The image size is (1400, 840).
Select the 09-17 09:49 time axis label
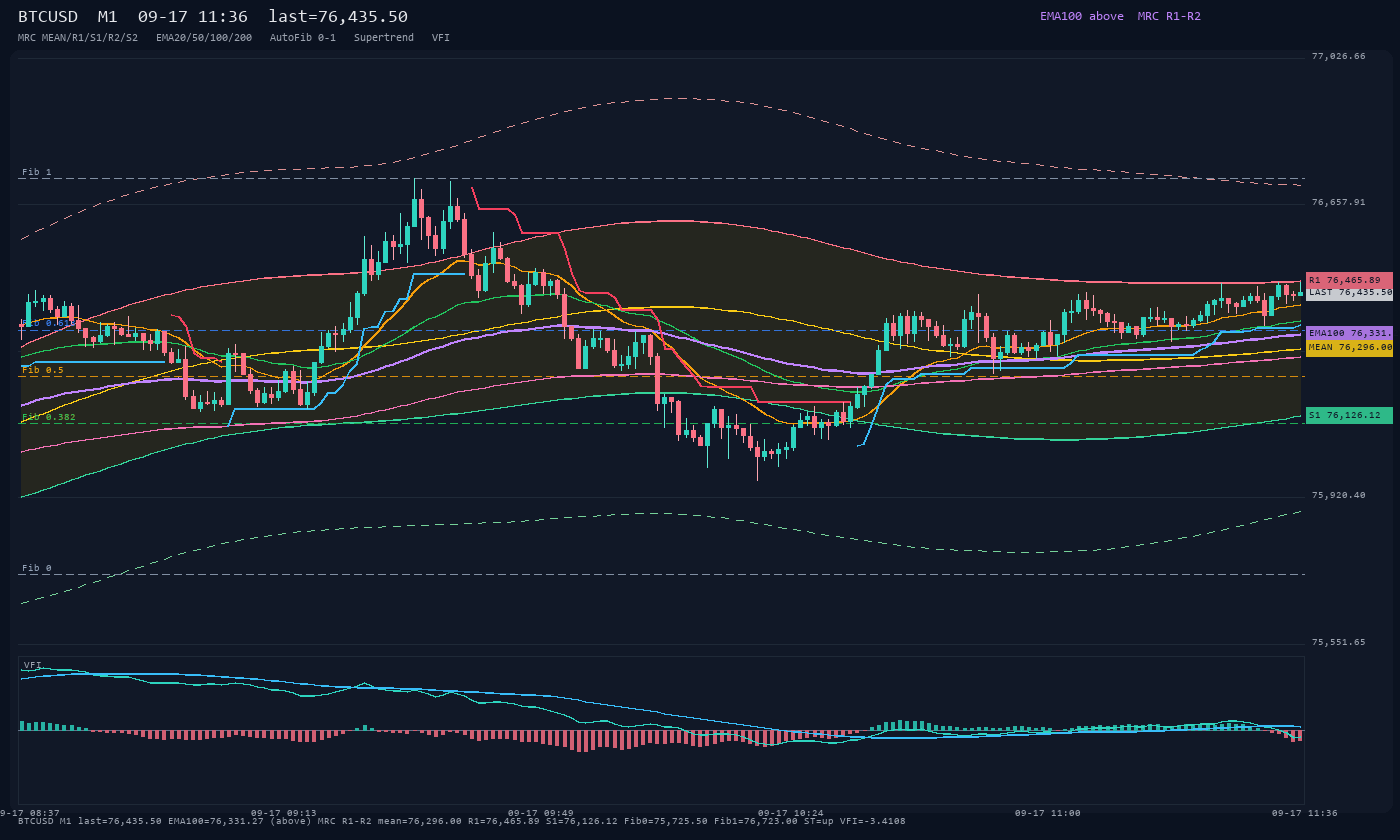(541, 813)
